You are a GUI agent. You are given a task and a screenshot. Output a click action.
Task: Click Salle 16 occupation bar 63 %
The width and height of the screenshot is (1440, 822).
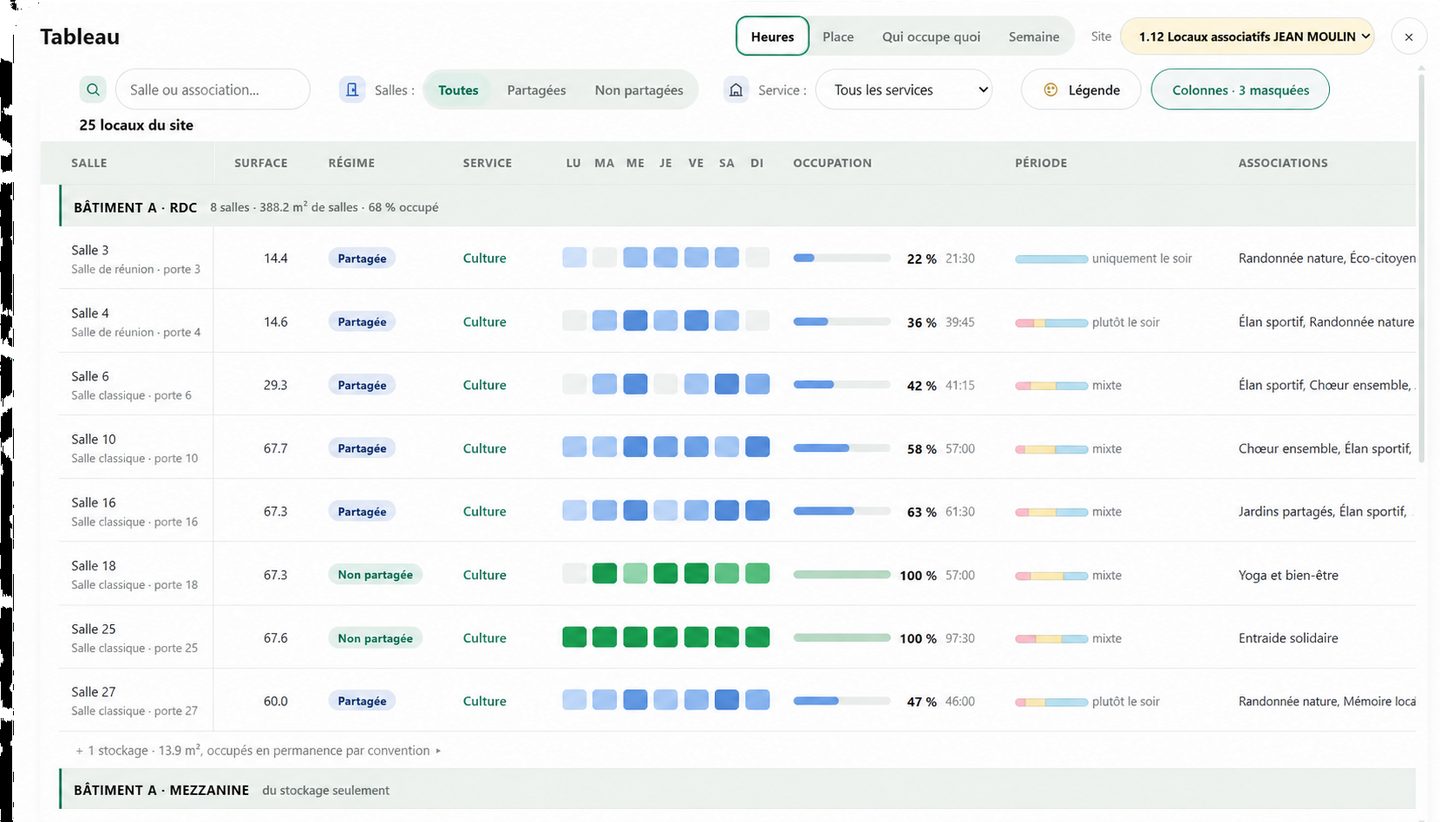coord(842,511)
